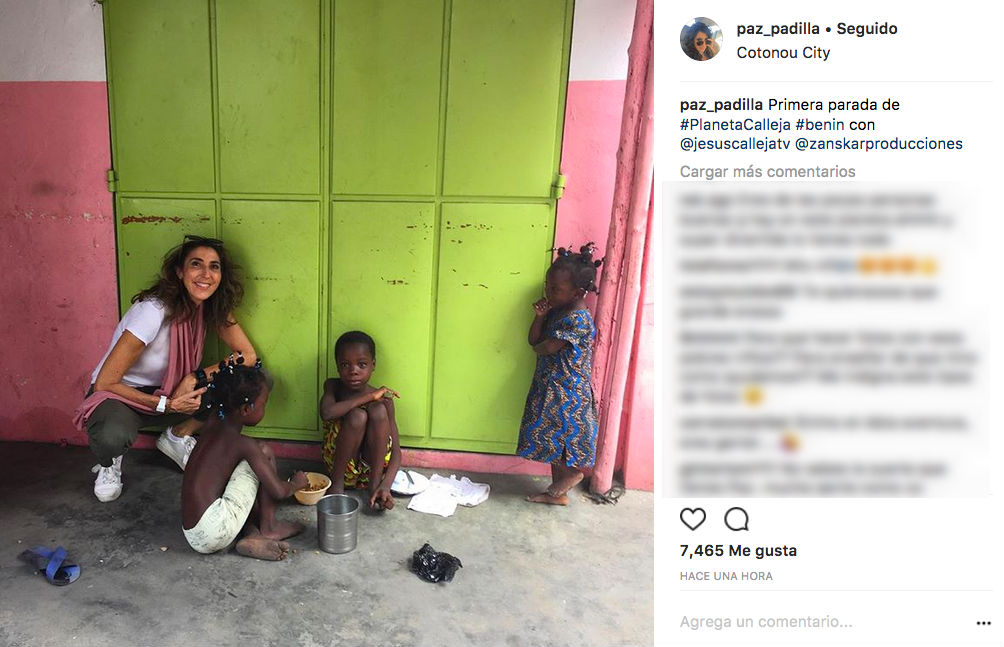Toggle the Seguido following button
The height and width of the screenshot is (647, 1004).
point(867,29)
